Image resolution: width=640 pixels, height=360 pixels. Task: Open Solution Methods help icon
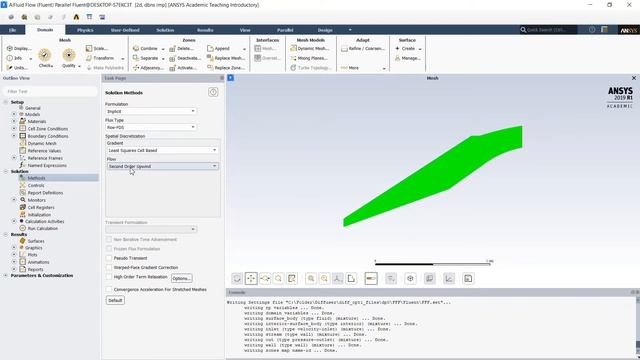tap(213, 92)
